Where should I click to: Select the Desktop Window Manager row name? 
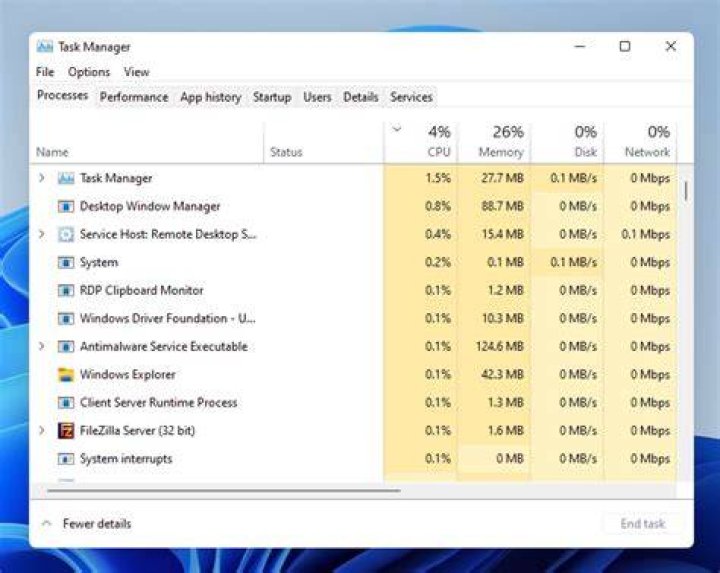(150, 207)
